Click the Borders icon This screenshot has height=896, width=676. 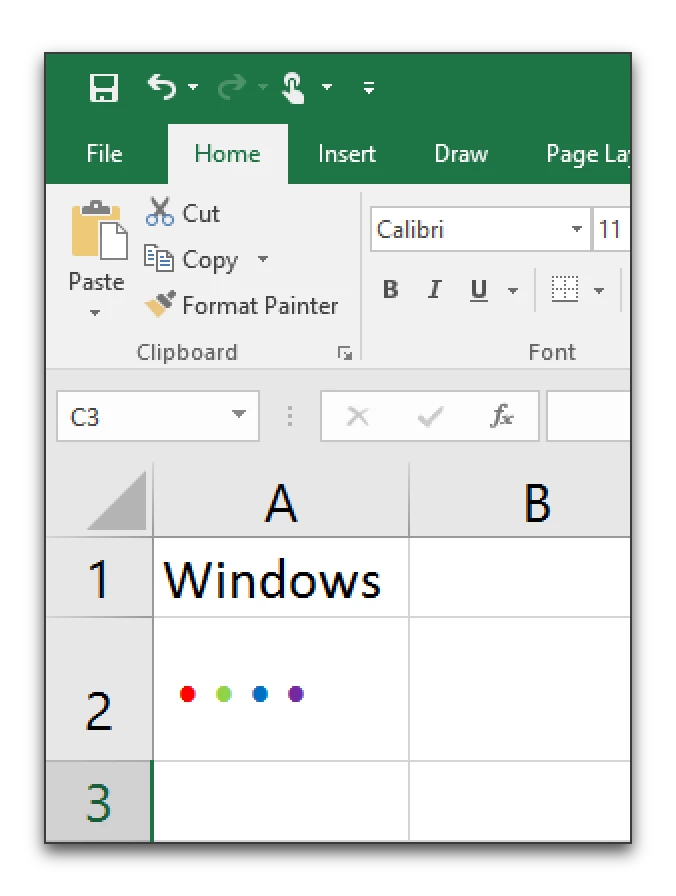(x=565, y=289)
